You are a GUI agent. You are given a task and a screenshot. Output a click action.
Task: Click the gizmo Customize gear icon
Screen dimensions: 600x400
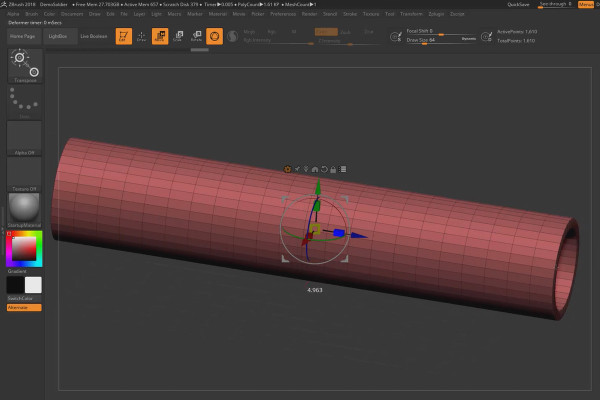click(287, 169)
